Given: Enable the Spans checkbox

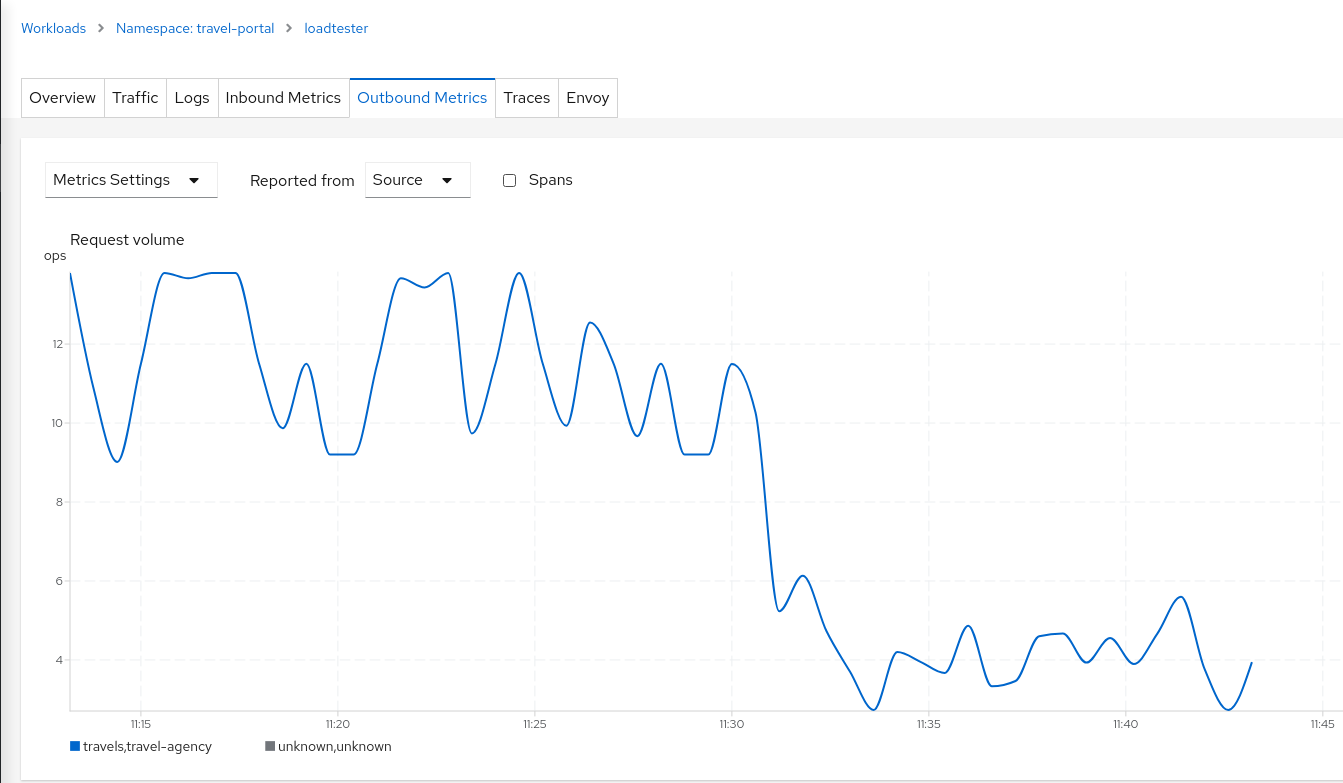Looking at the screenshot, I should pos(509,180).
